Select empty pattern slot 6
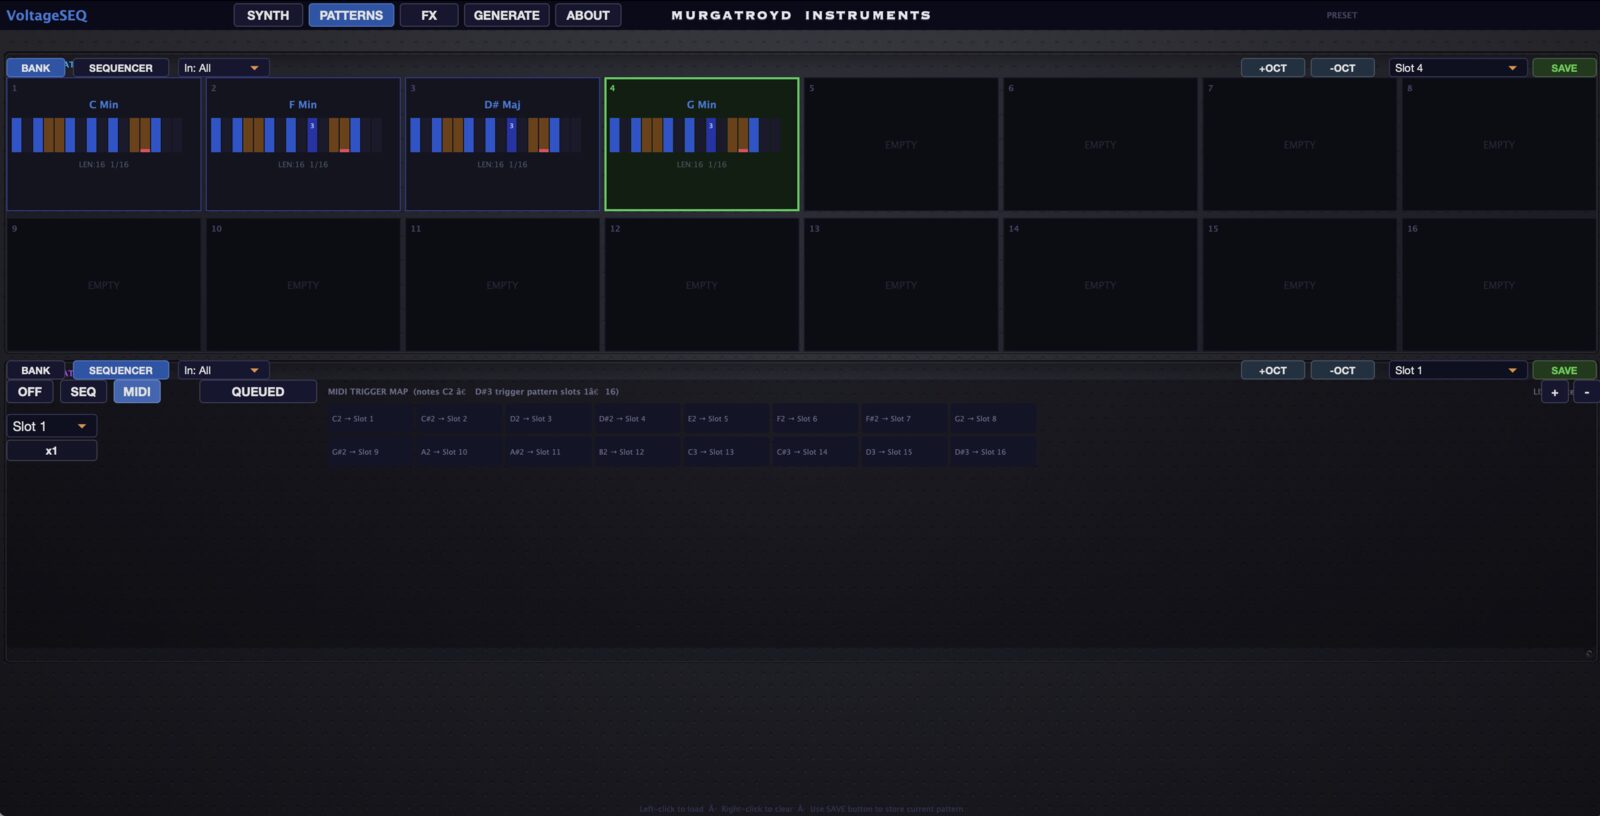 (1100, 144)
